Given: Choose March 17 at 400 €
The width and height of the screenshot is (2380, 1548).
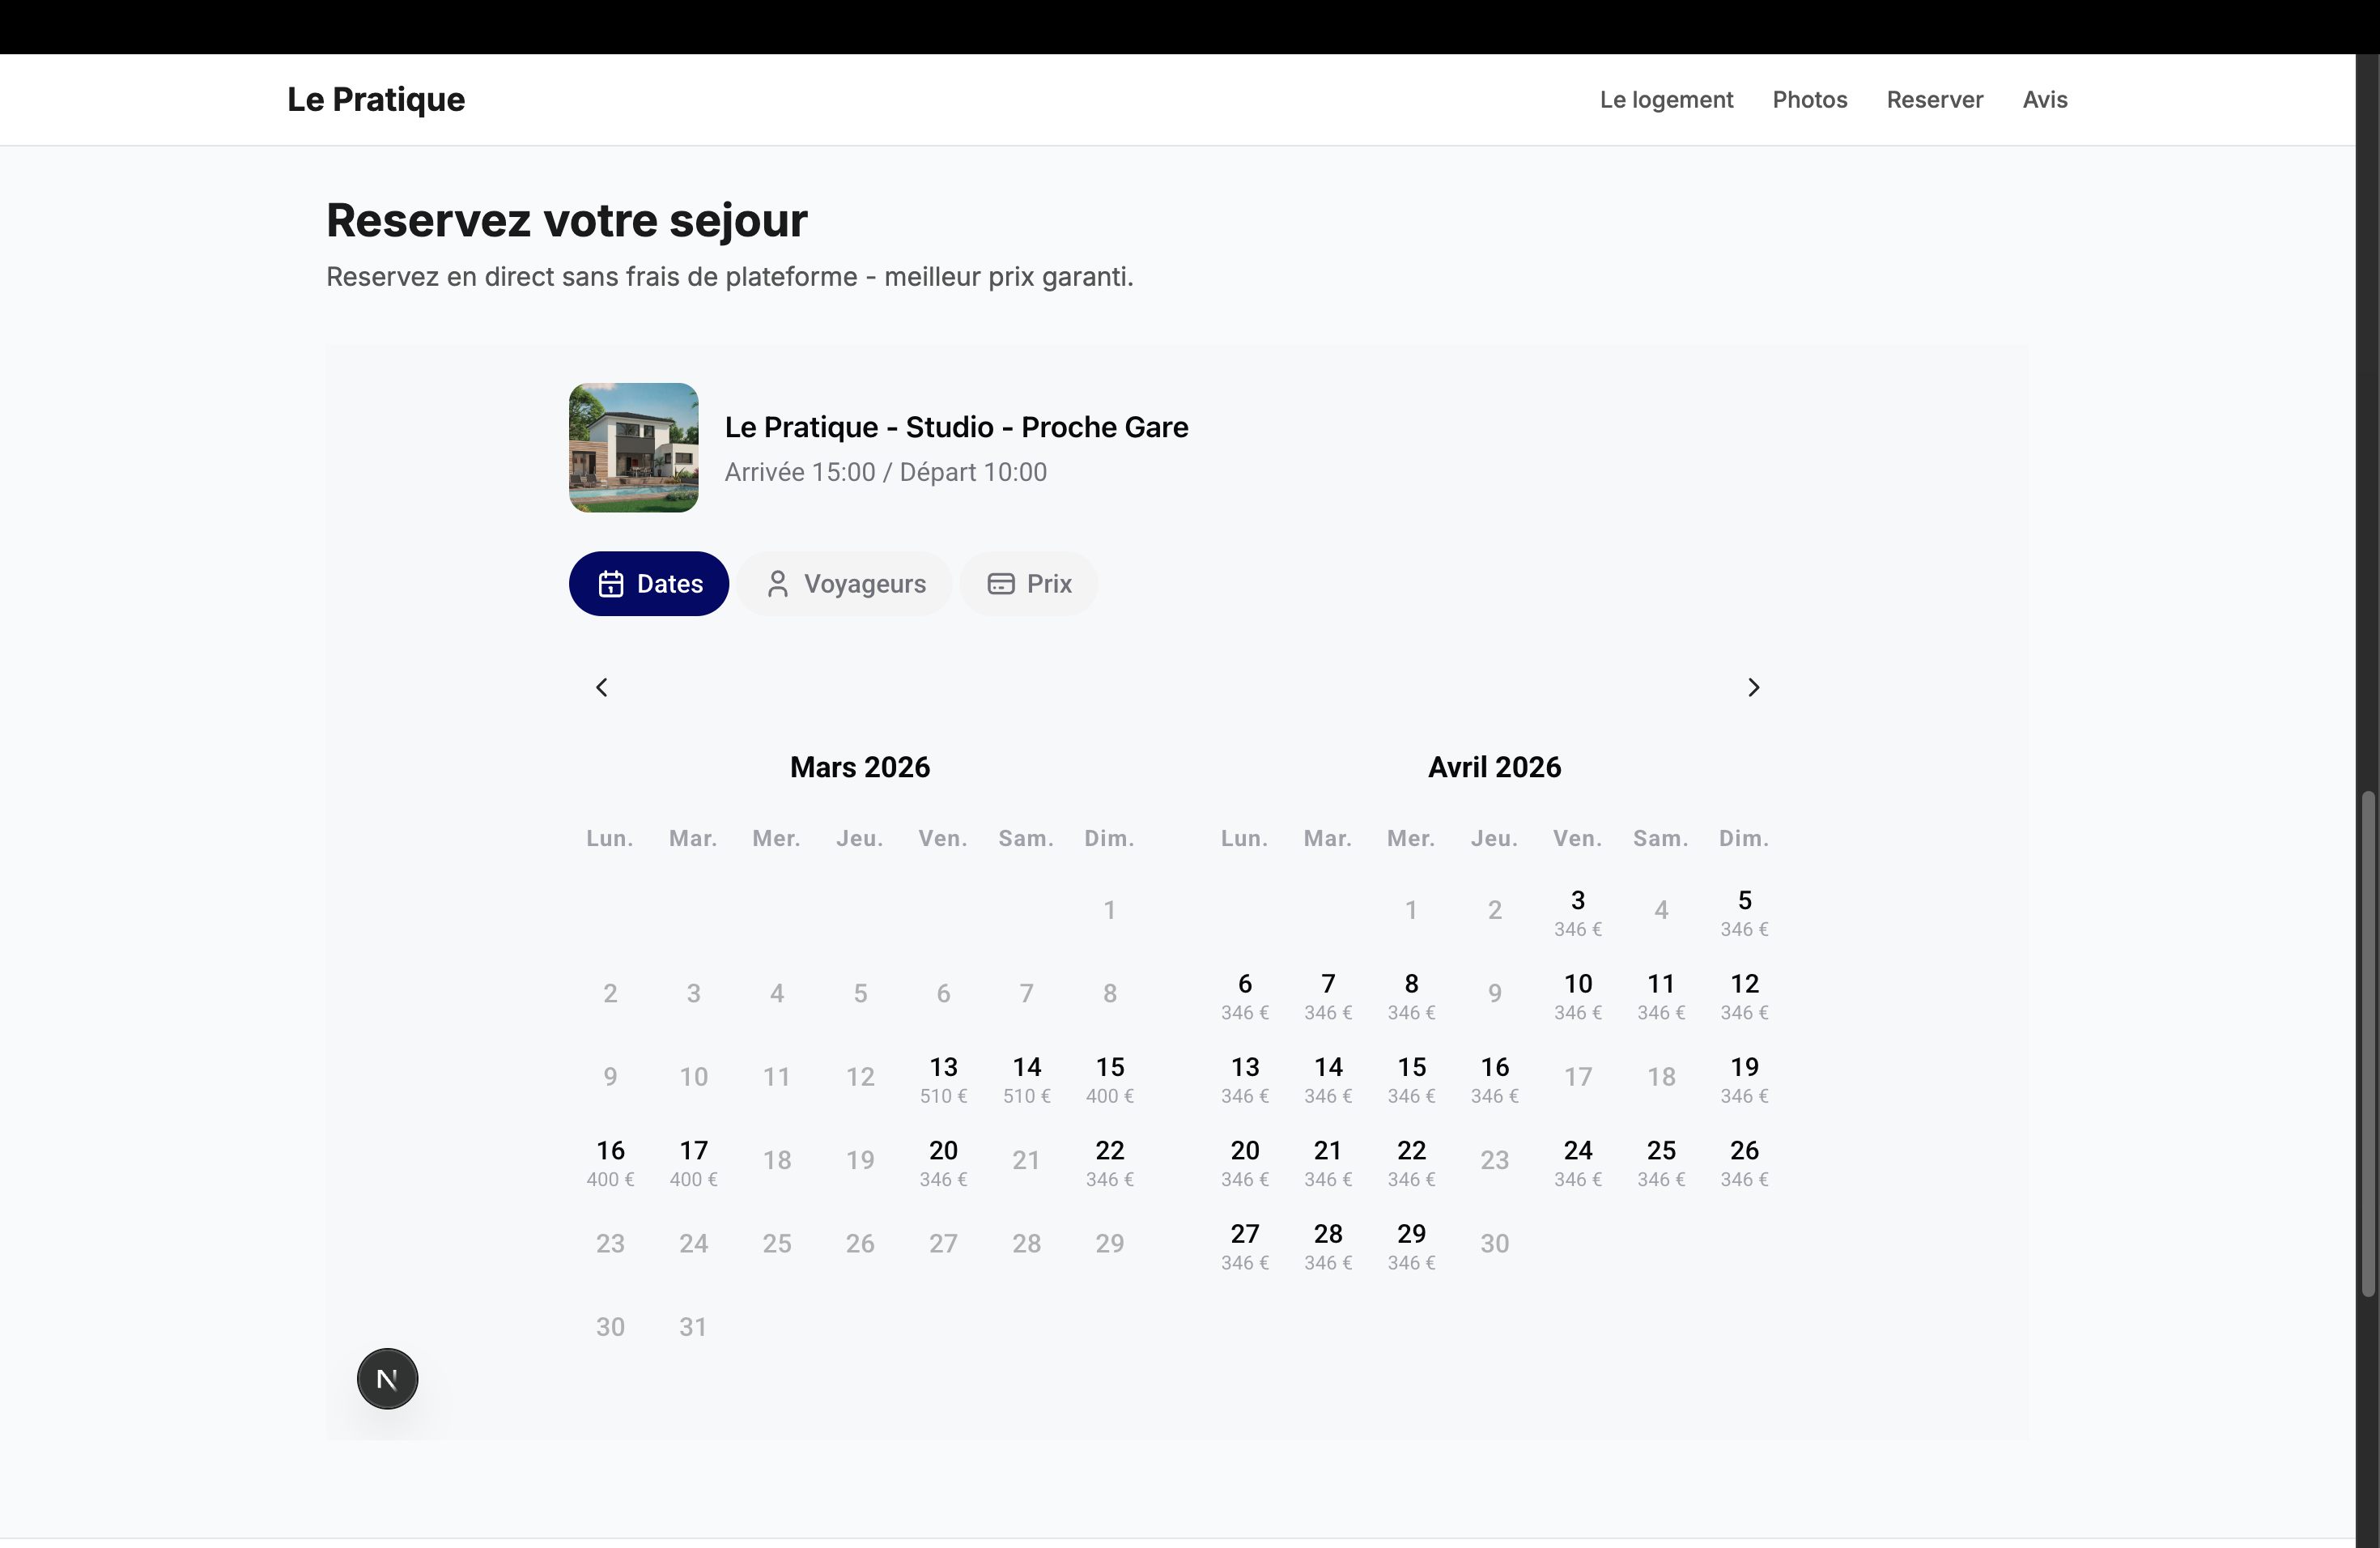Looking at the screenshot, I should 693,1162.
